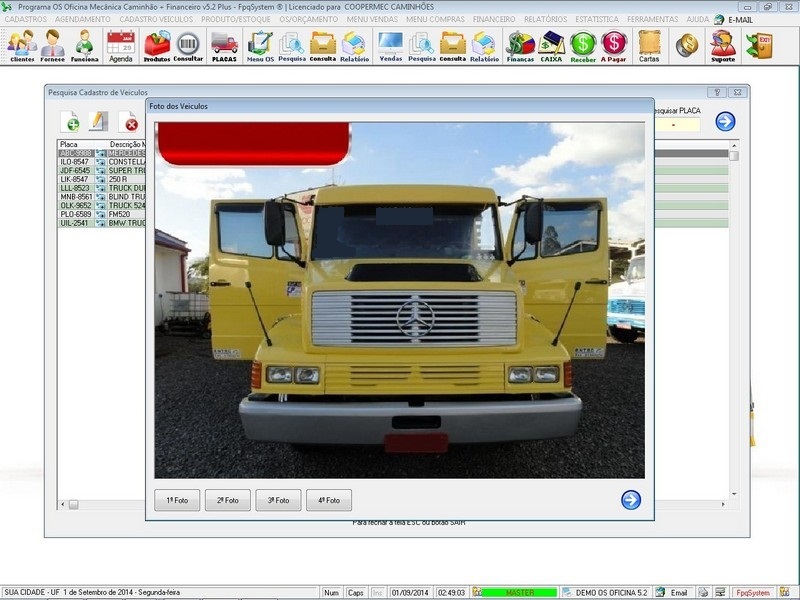Screen dimensions: 800x600
Task: Open the Suporte help icon
Action: coord(723,46)
